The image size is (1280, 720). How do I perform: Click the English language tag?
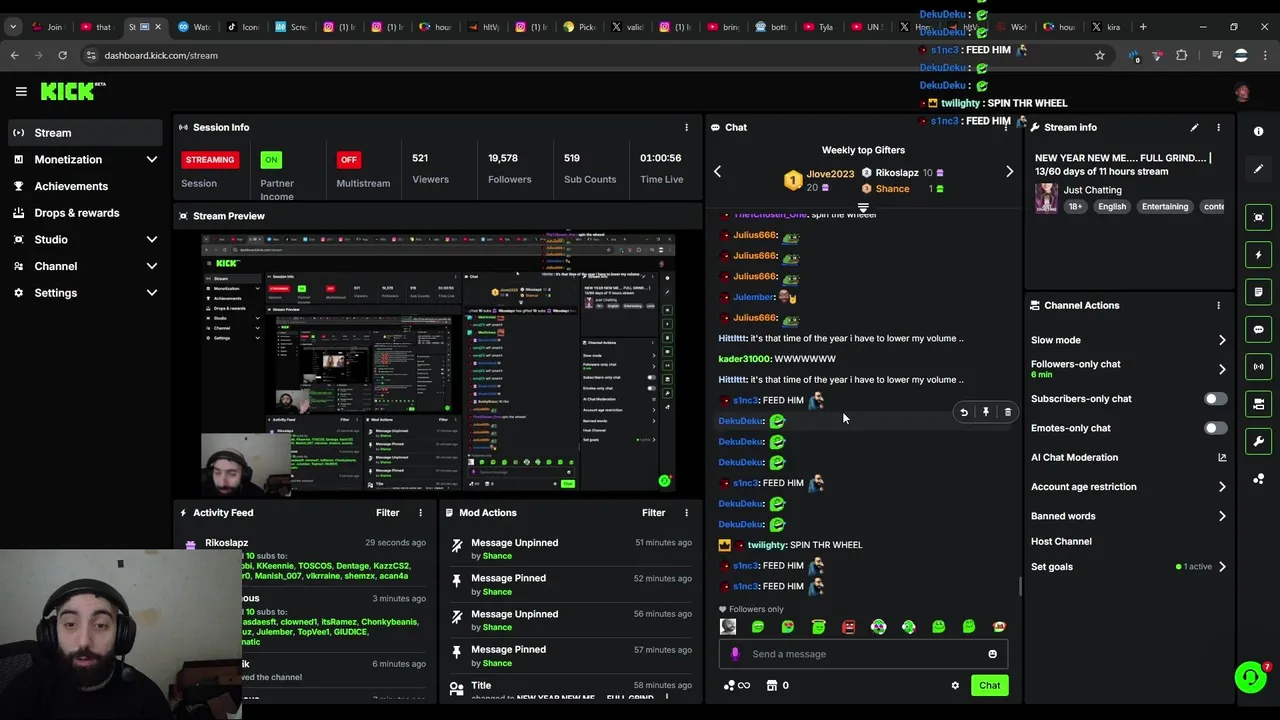[1112, 207]
